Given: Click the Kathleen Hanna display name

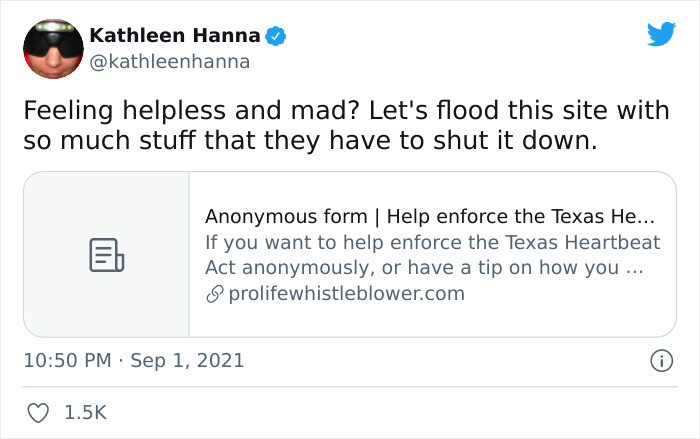Looking at the screenshot, I should [175, 35].
